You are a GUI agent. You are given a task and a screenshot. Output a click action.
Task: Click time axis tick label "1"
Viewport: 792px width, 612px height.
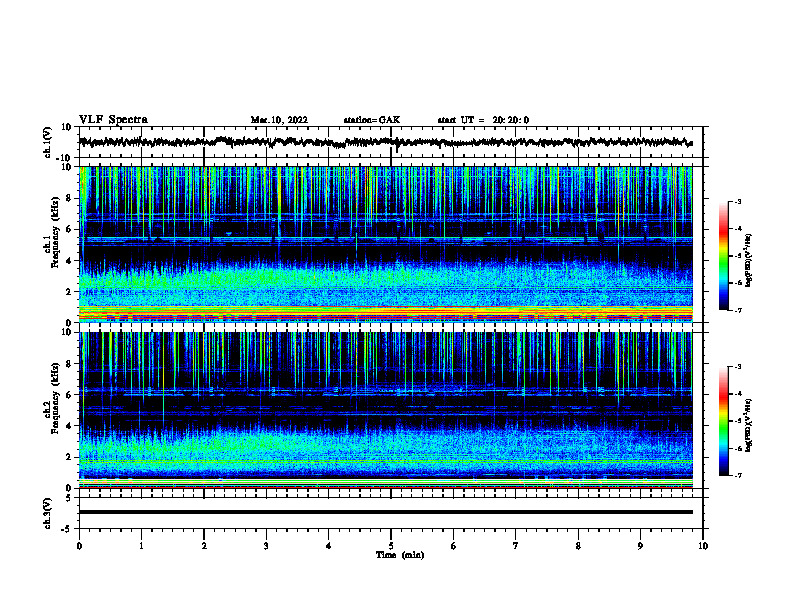pyautogui.click(x=141, y=546)
